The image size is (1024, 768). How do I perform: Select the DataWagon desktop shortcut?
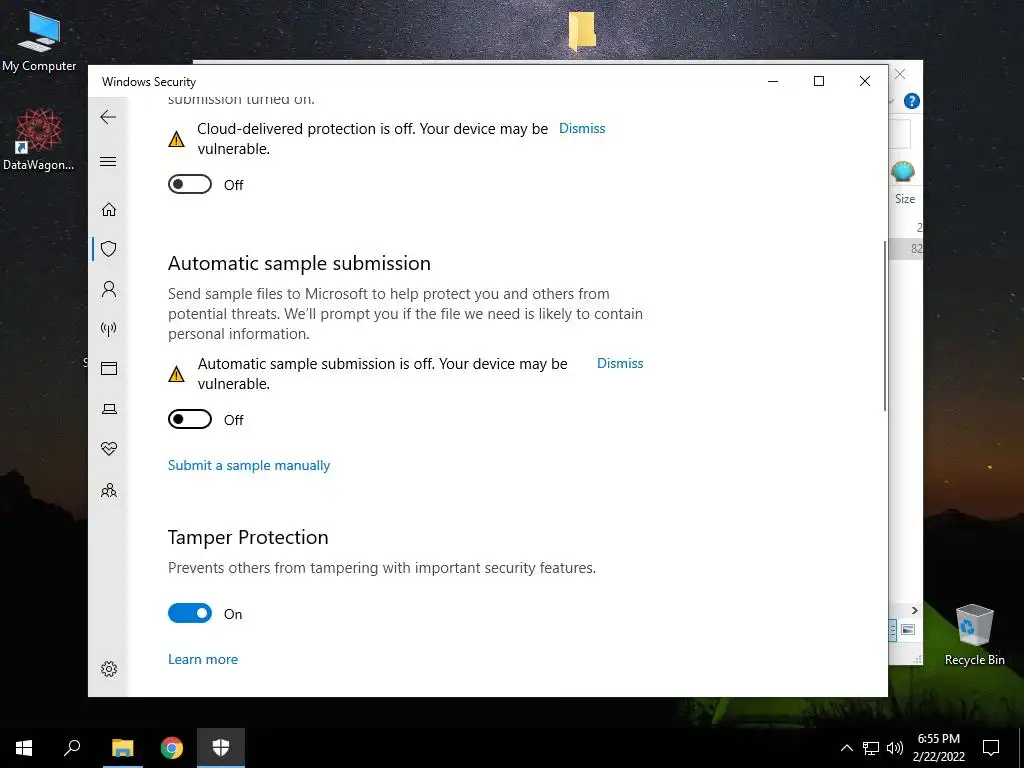click(39, 140)
